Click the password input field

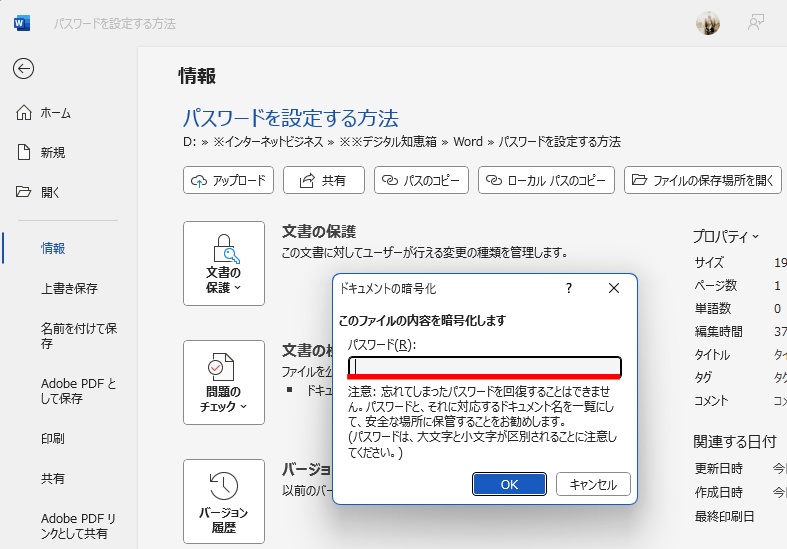[485, 367]
